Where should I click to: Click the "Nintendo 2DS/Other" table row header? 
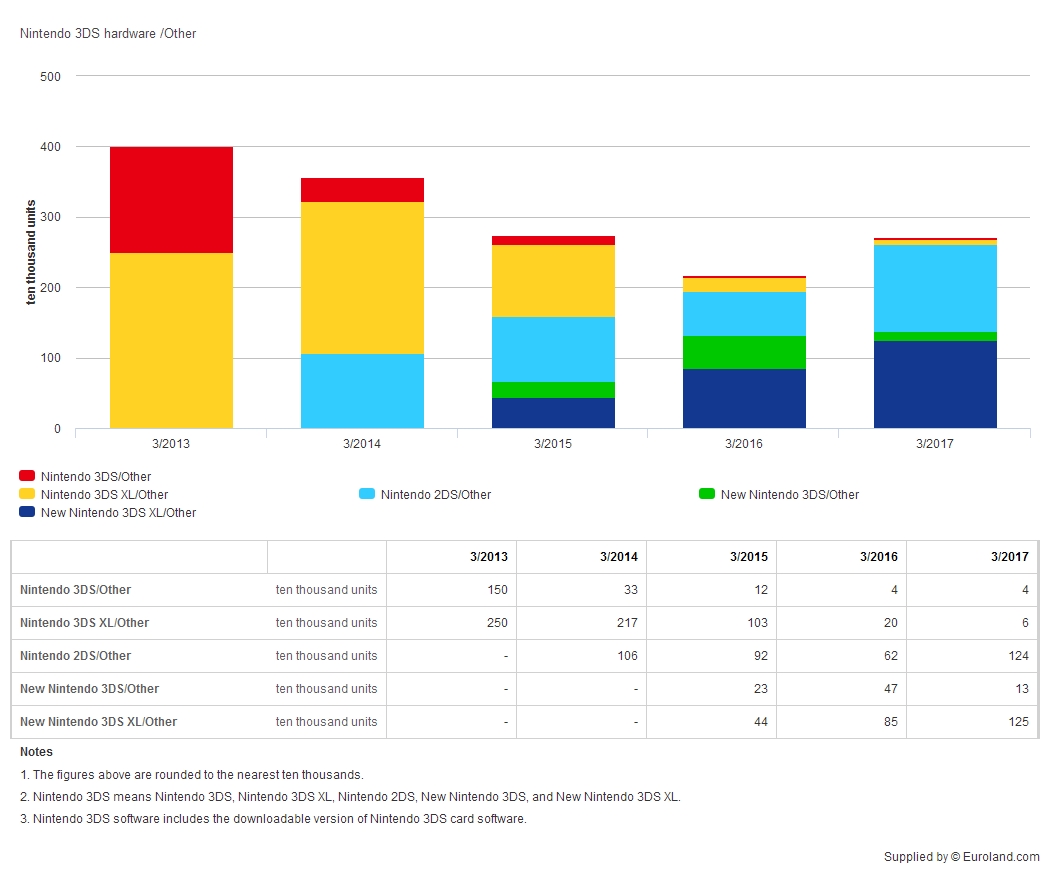76,656
